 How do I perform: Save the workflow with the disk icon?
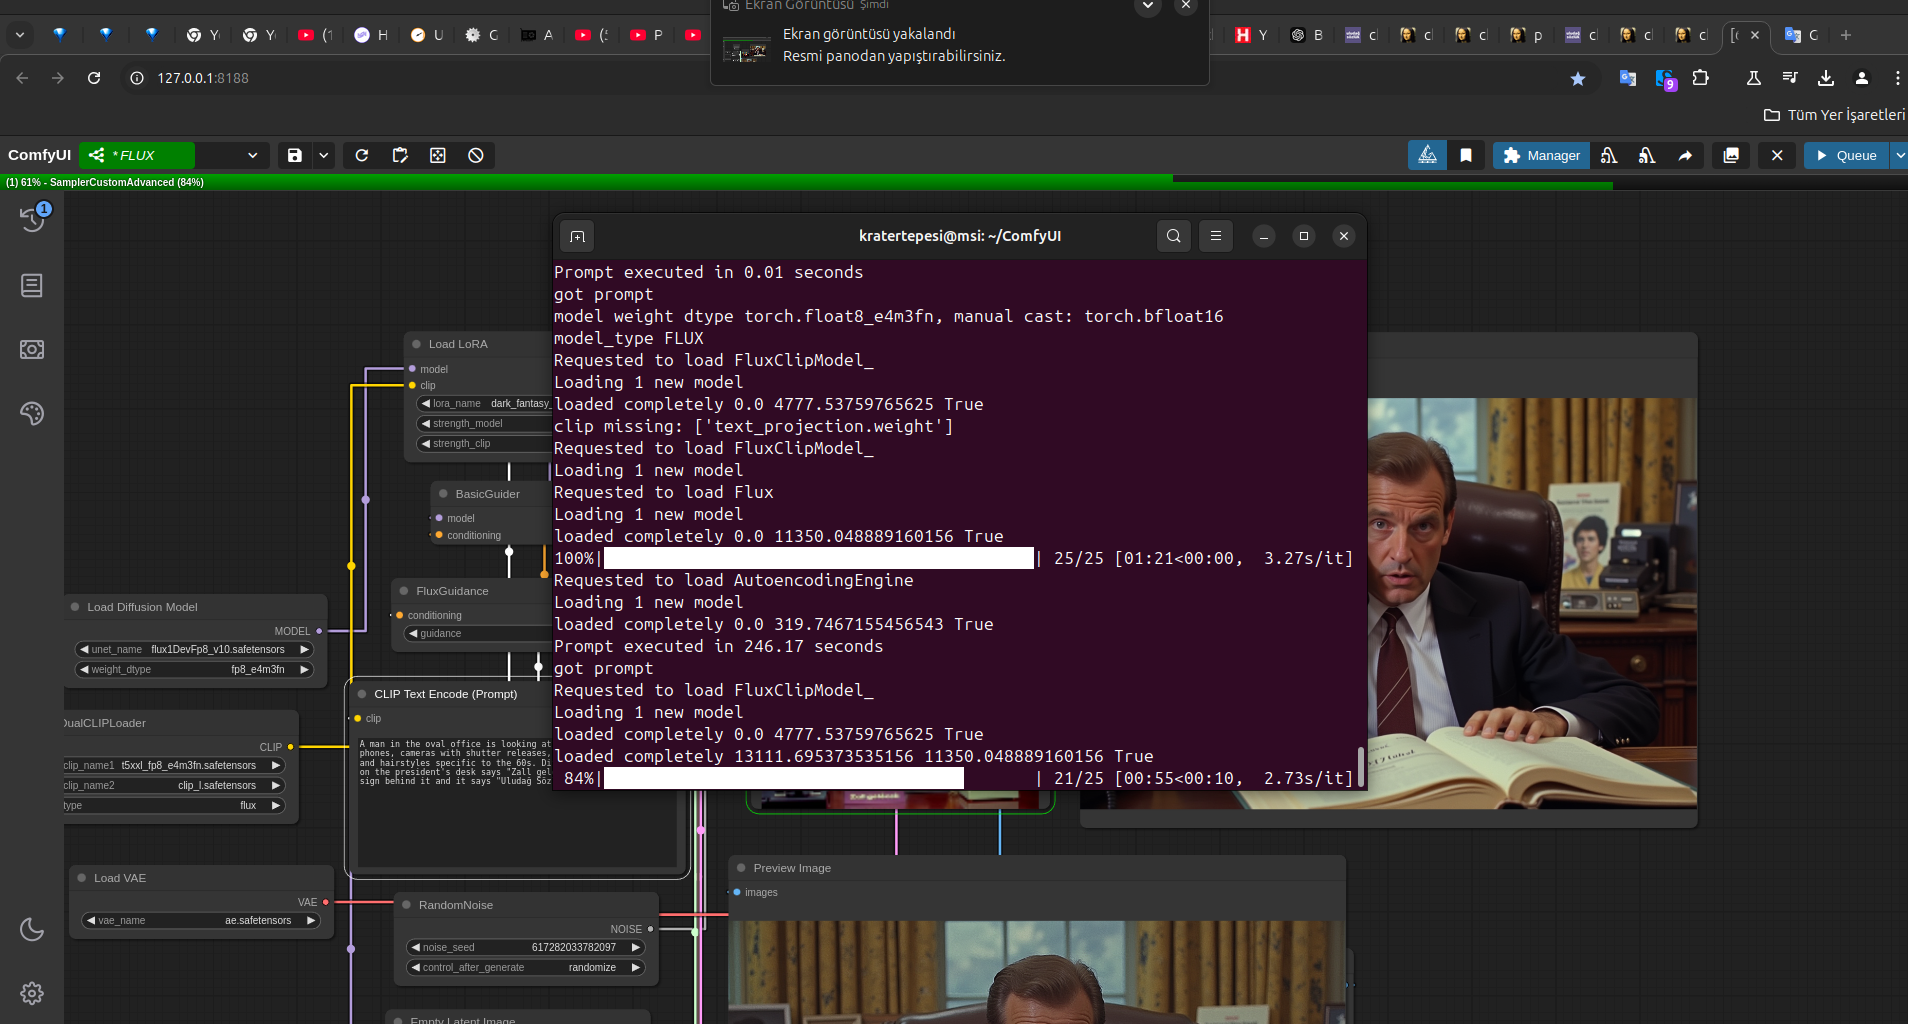pos(295,155)
